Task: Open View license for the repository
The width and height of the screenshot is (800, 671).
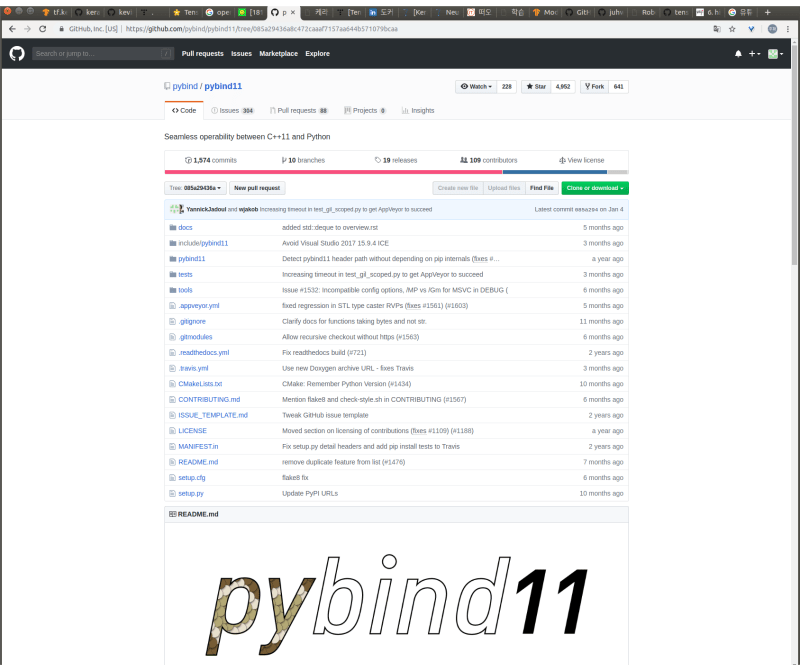Action: (585, 159)
